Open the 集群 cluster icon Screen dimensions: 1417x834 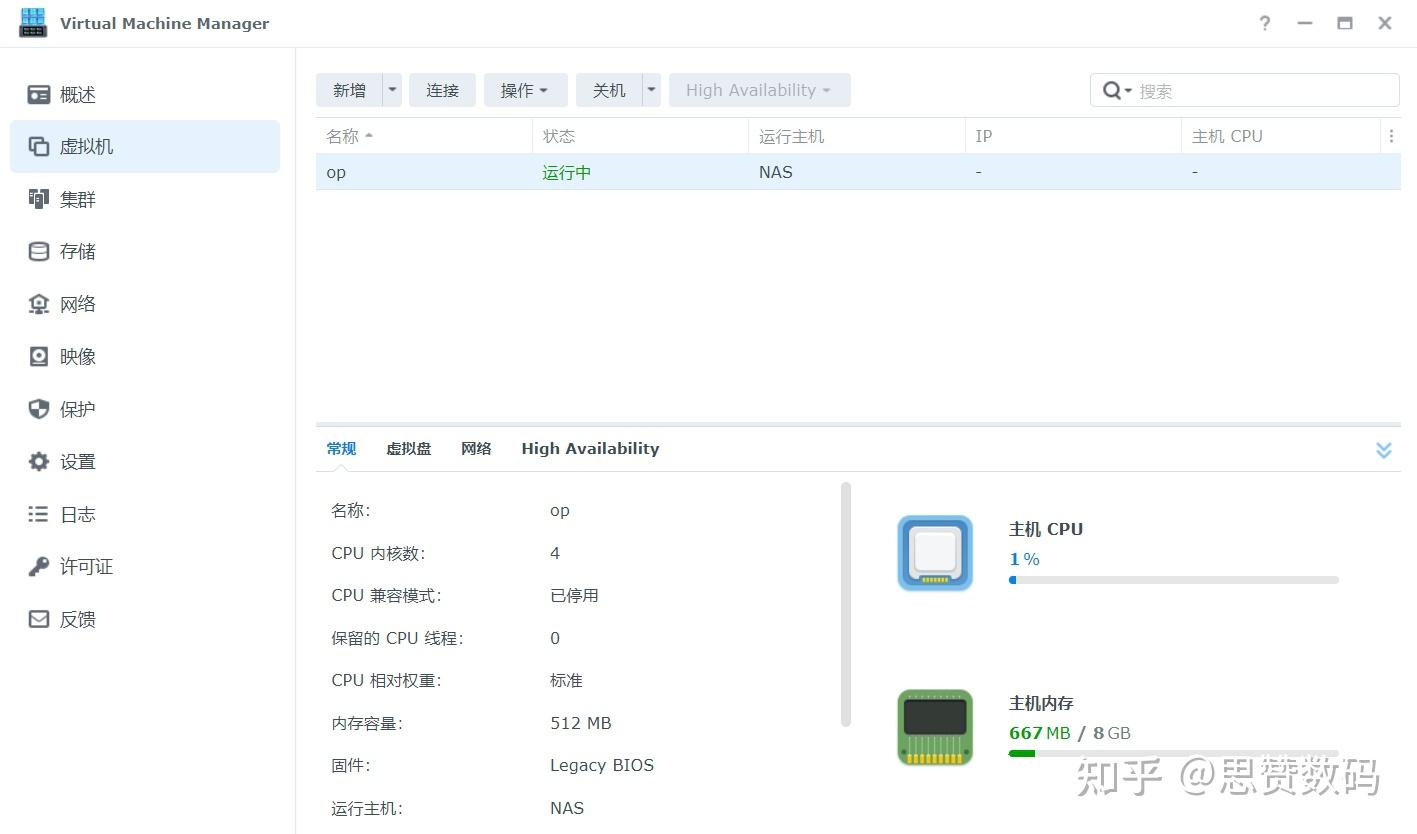(39, 199)
